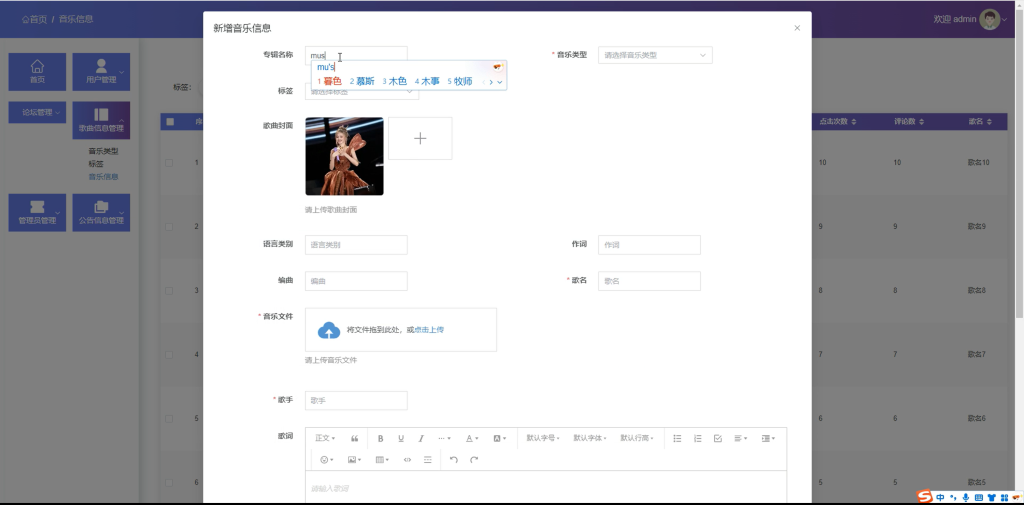Toggle Sogou punctuation mode icon
The width and height of the screenshot is (1024, 505).
coord(953,498)
